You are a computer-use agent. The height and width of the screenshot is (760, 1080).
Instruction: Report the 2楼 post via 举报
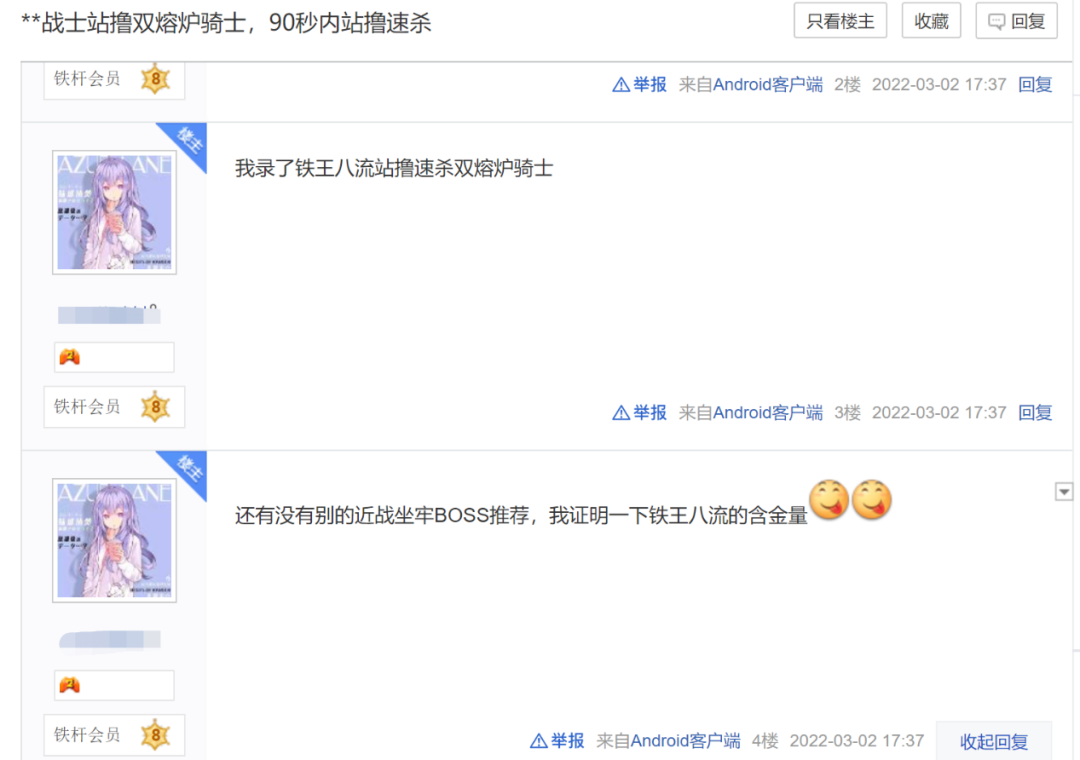click(639, 85)
